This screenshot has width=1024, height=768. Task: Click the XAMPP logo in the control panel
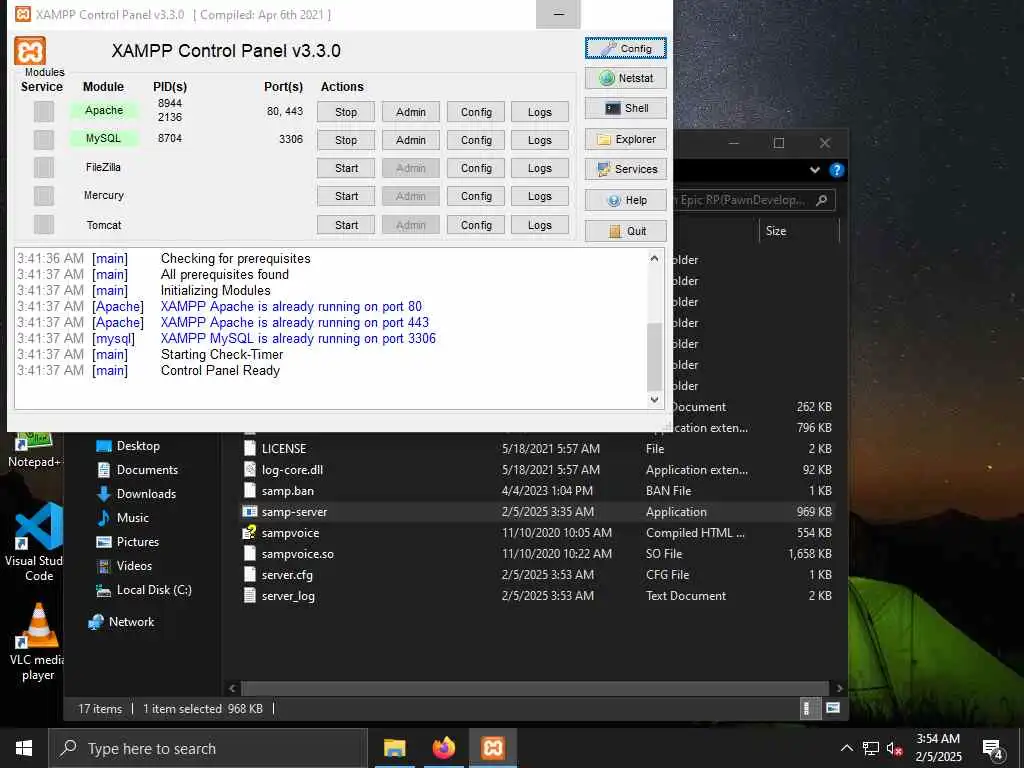point(30,50)
